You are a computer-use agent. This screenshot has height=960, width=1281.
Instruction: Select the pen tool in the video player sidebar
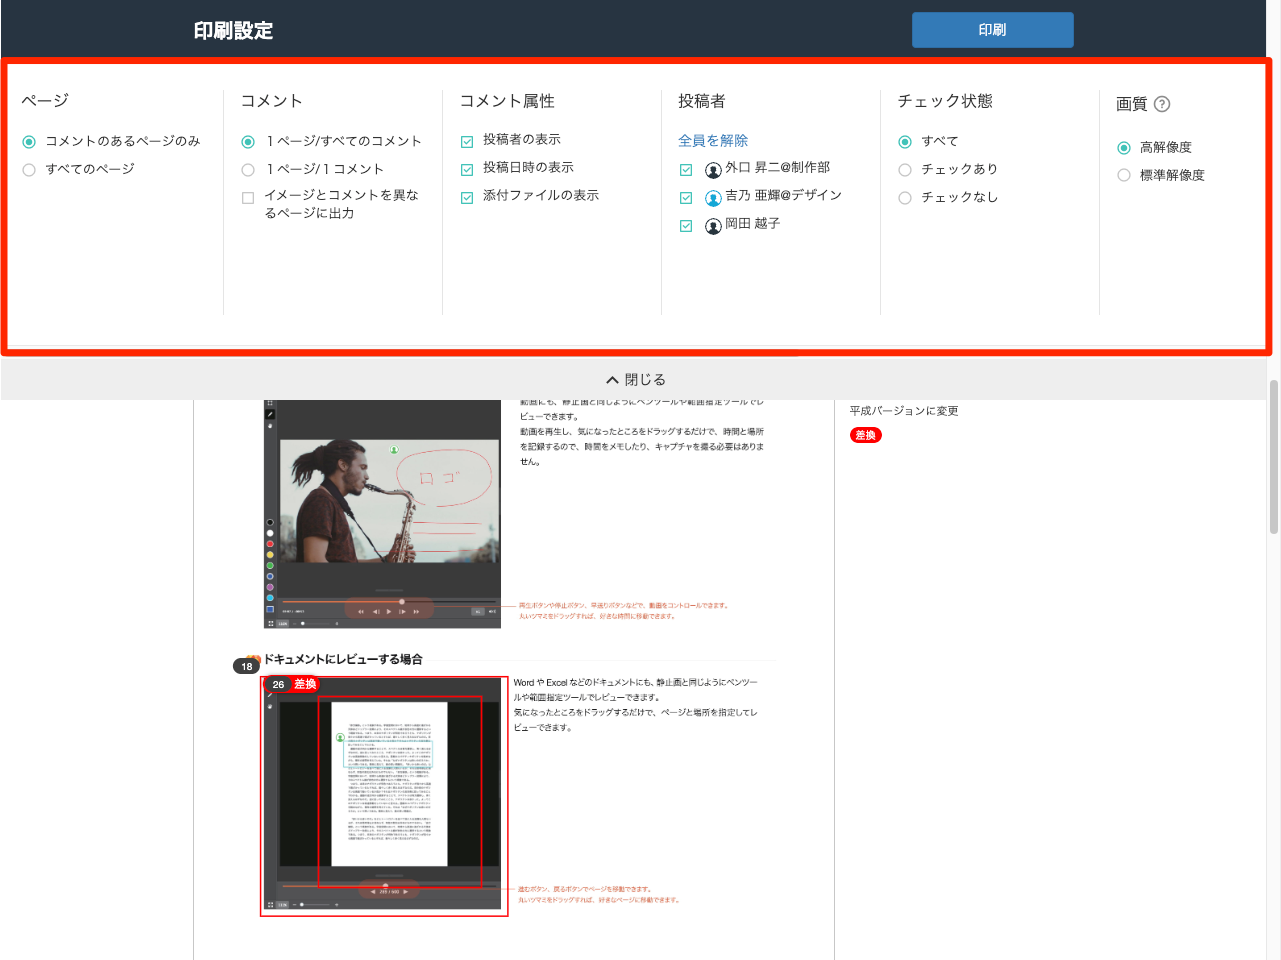pos(270,414)
